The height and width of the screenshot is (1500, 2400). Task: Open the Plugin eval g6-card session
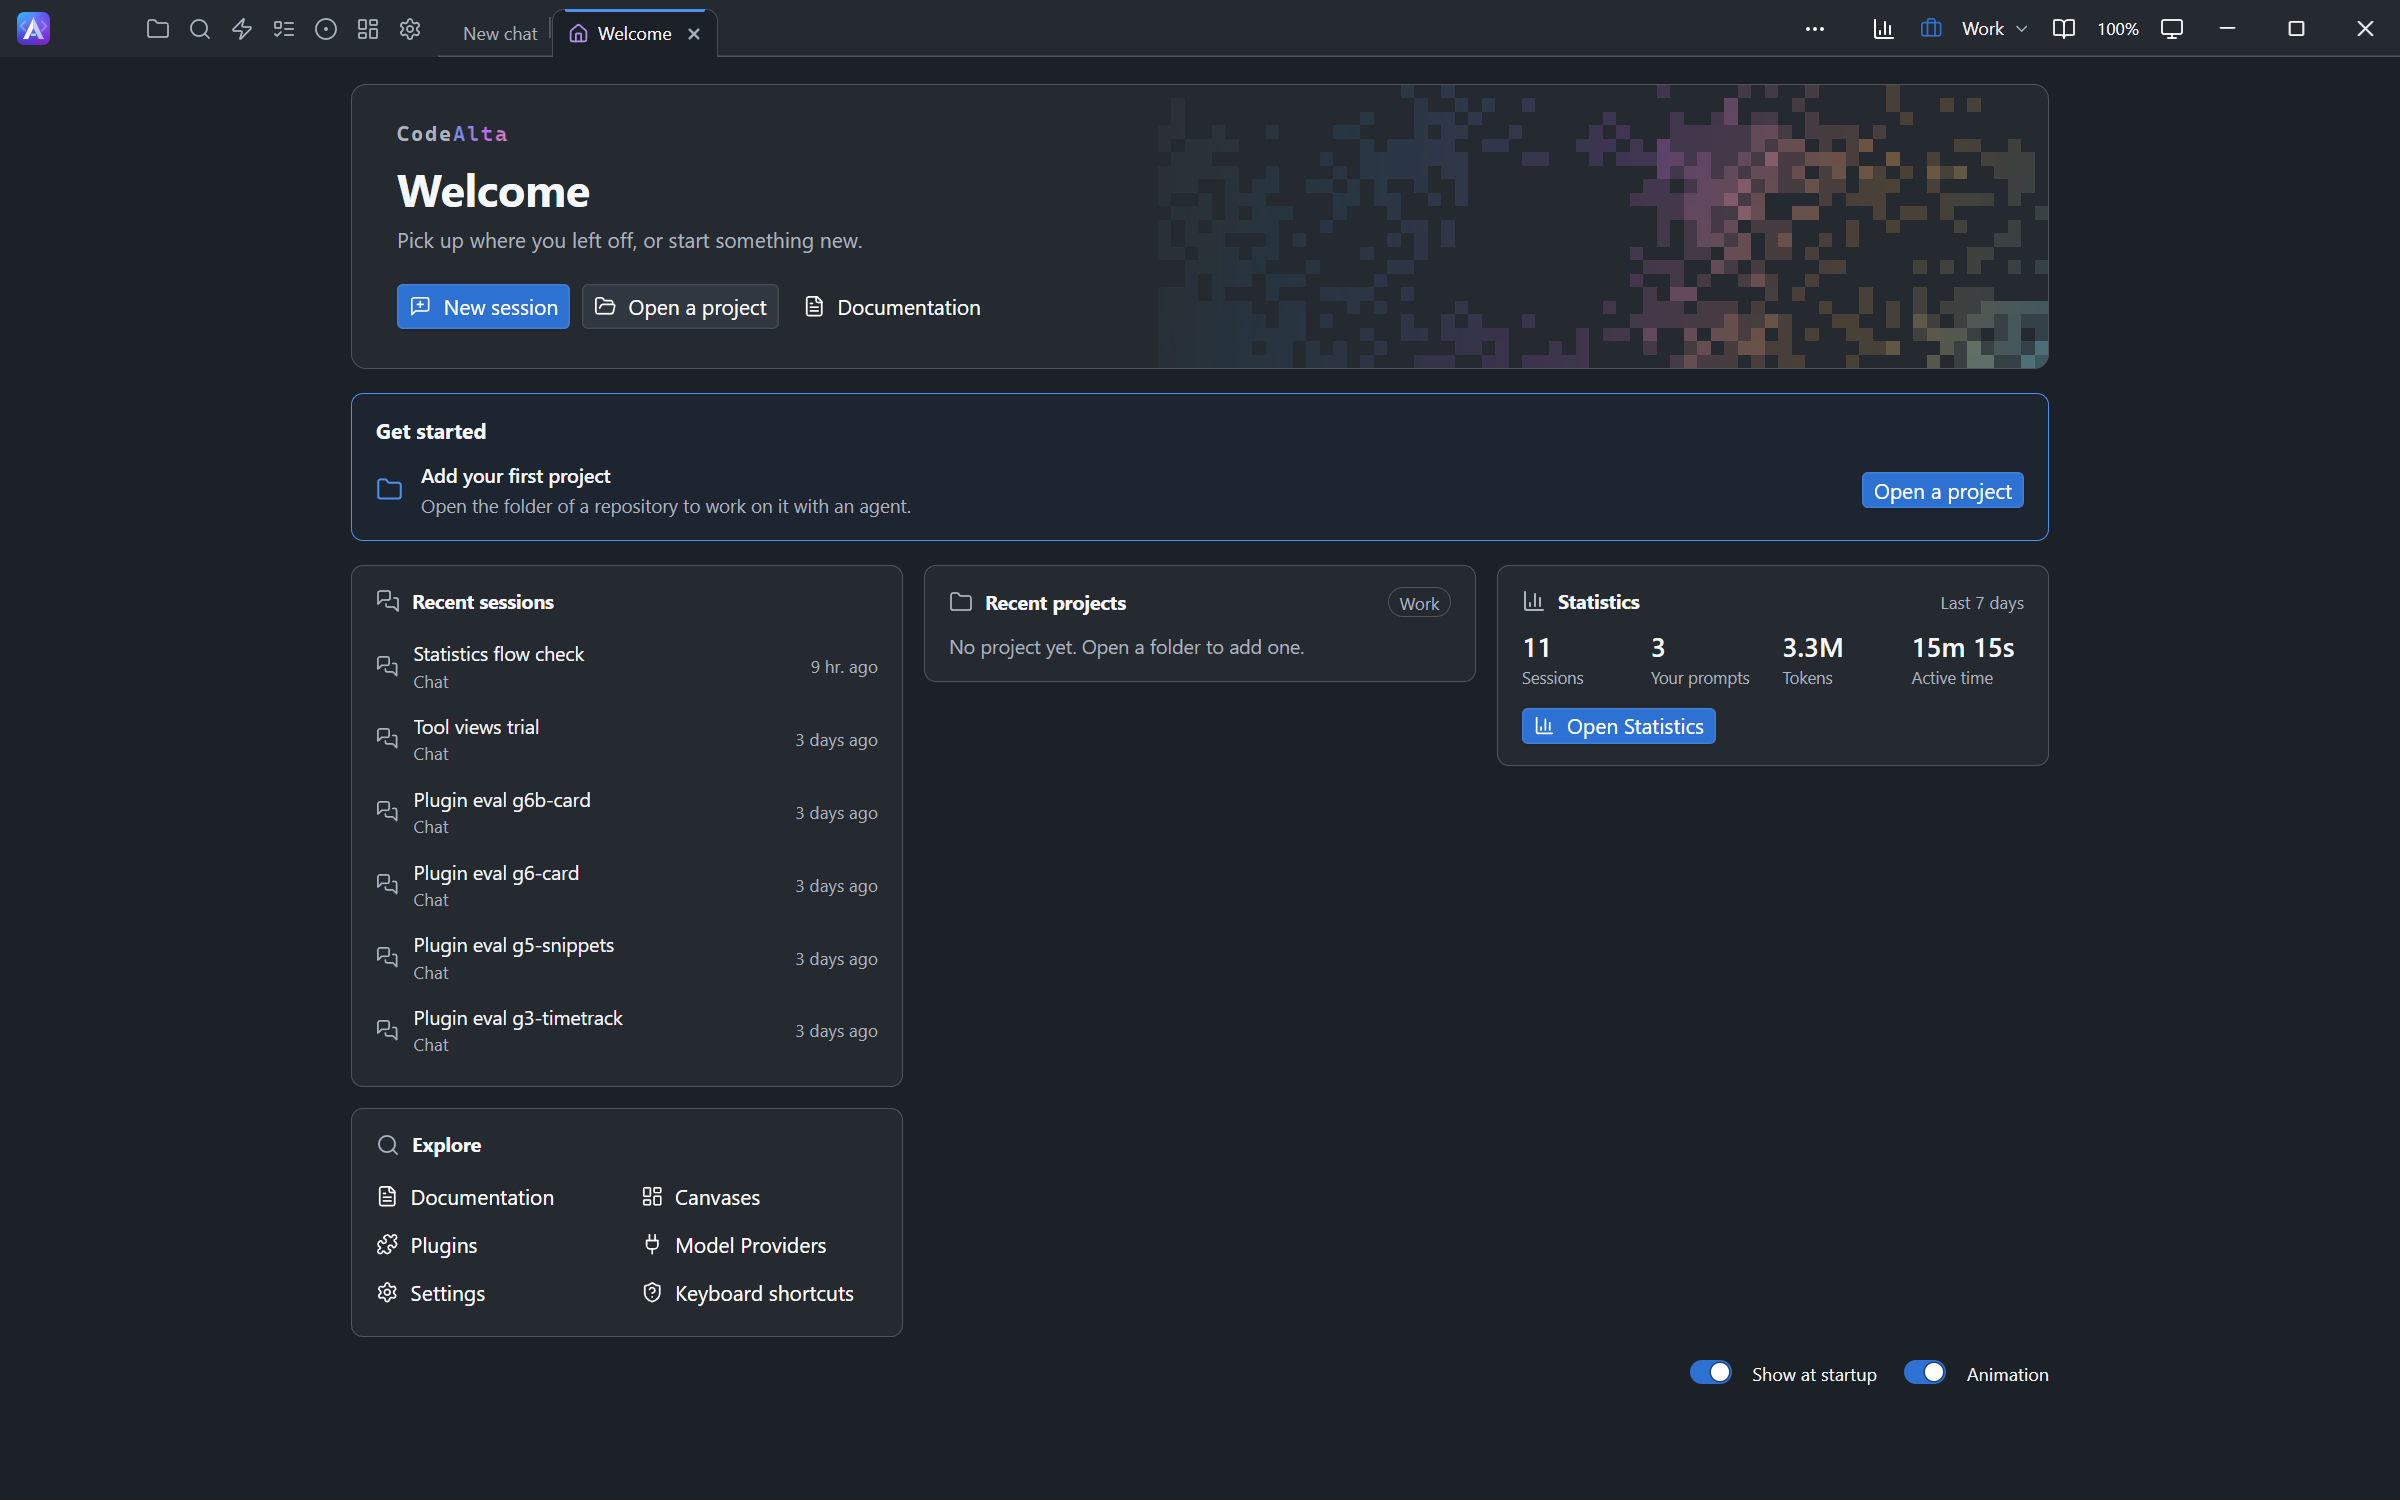(627, 886)
